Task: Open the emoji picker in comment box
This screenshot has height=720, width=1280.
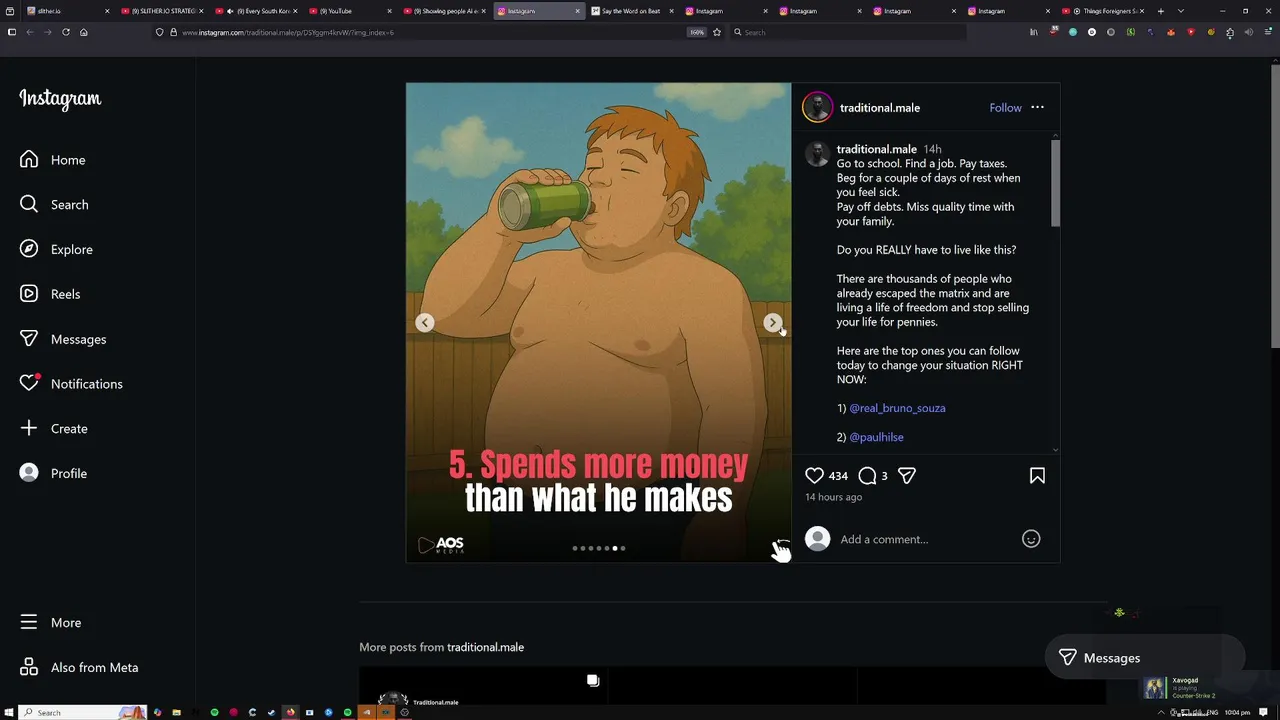Action: point(1031,539)
